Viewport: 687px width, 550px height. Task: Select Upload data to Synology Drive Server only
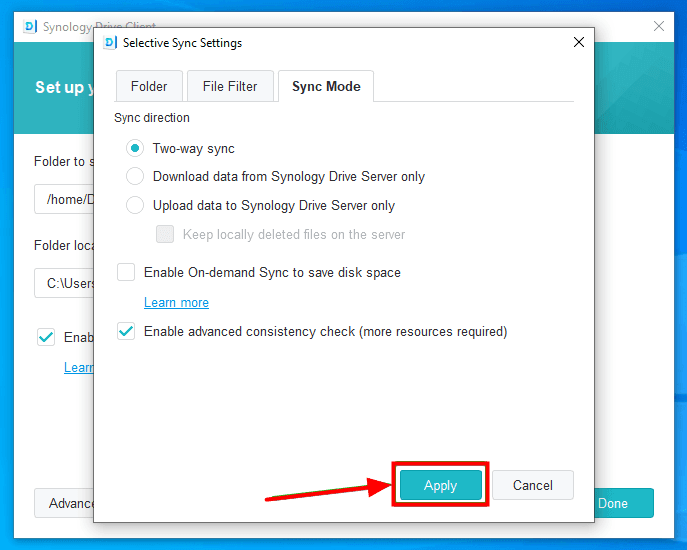click(135, 205)
